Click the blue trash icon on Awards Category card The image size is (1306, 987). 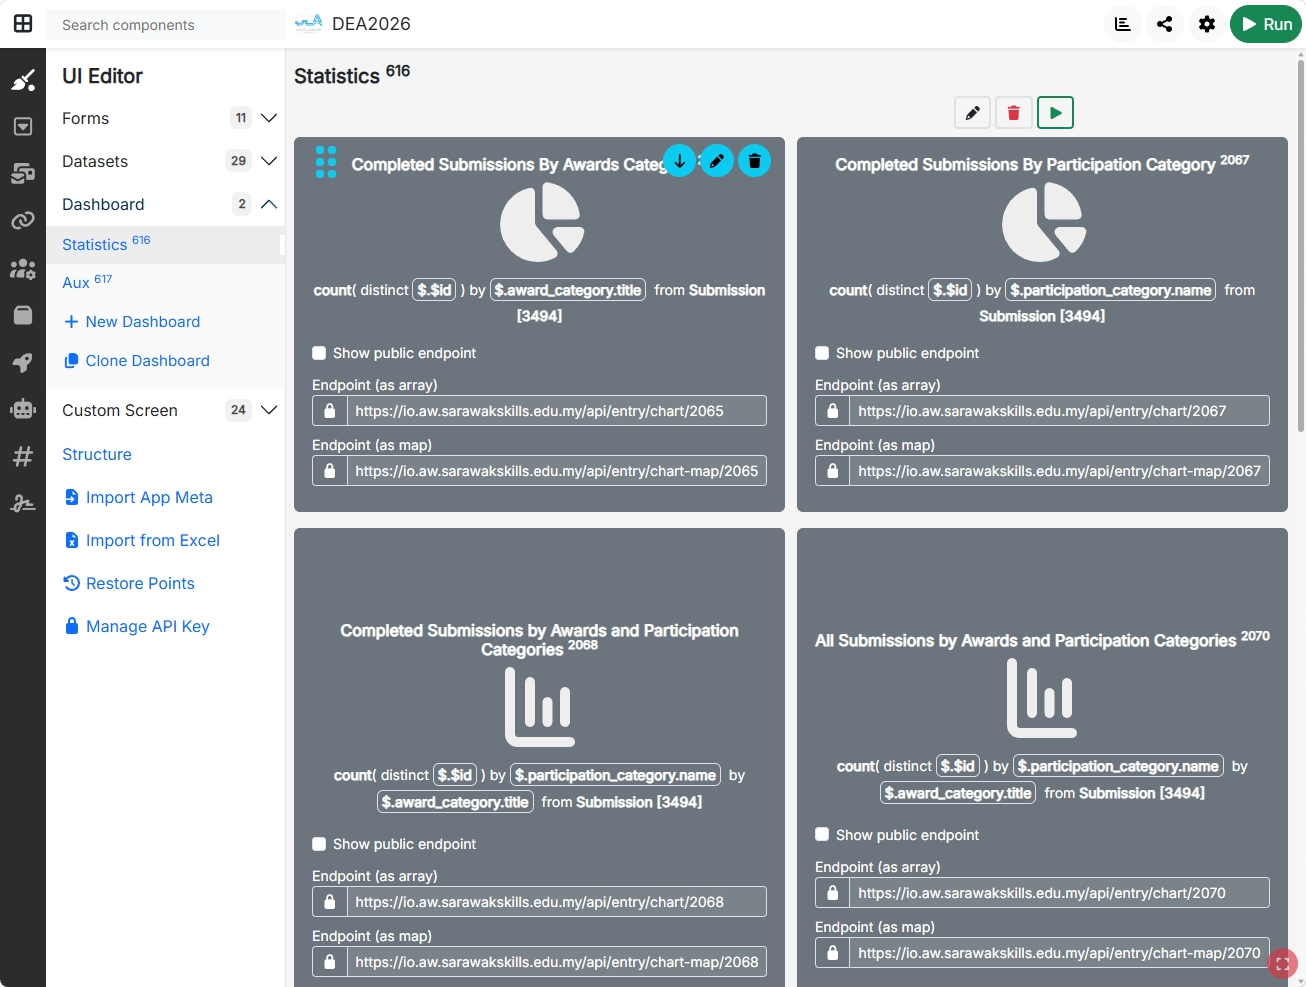click(x=755, y=160)
